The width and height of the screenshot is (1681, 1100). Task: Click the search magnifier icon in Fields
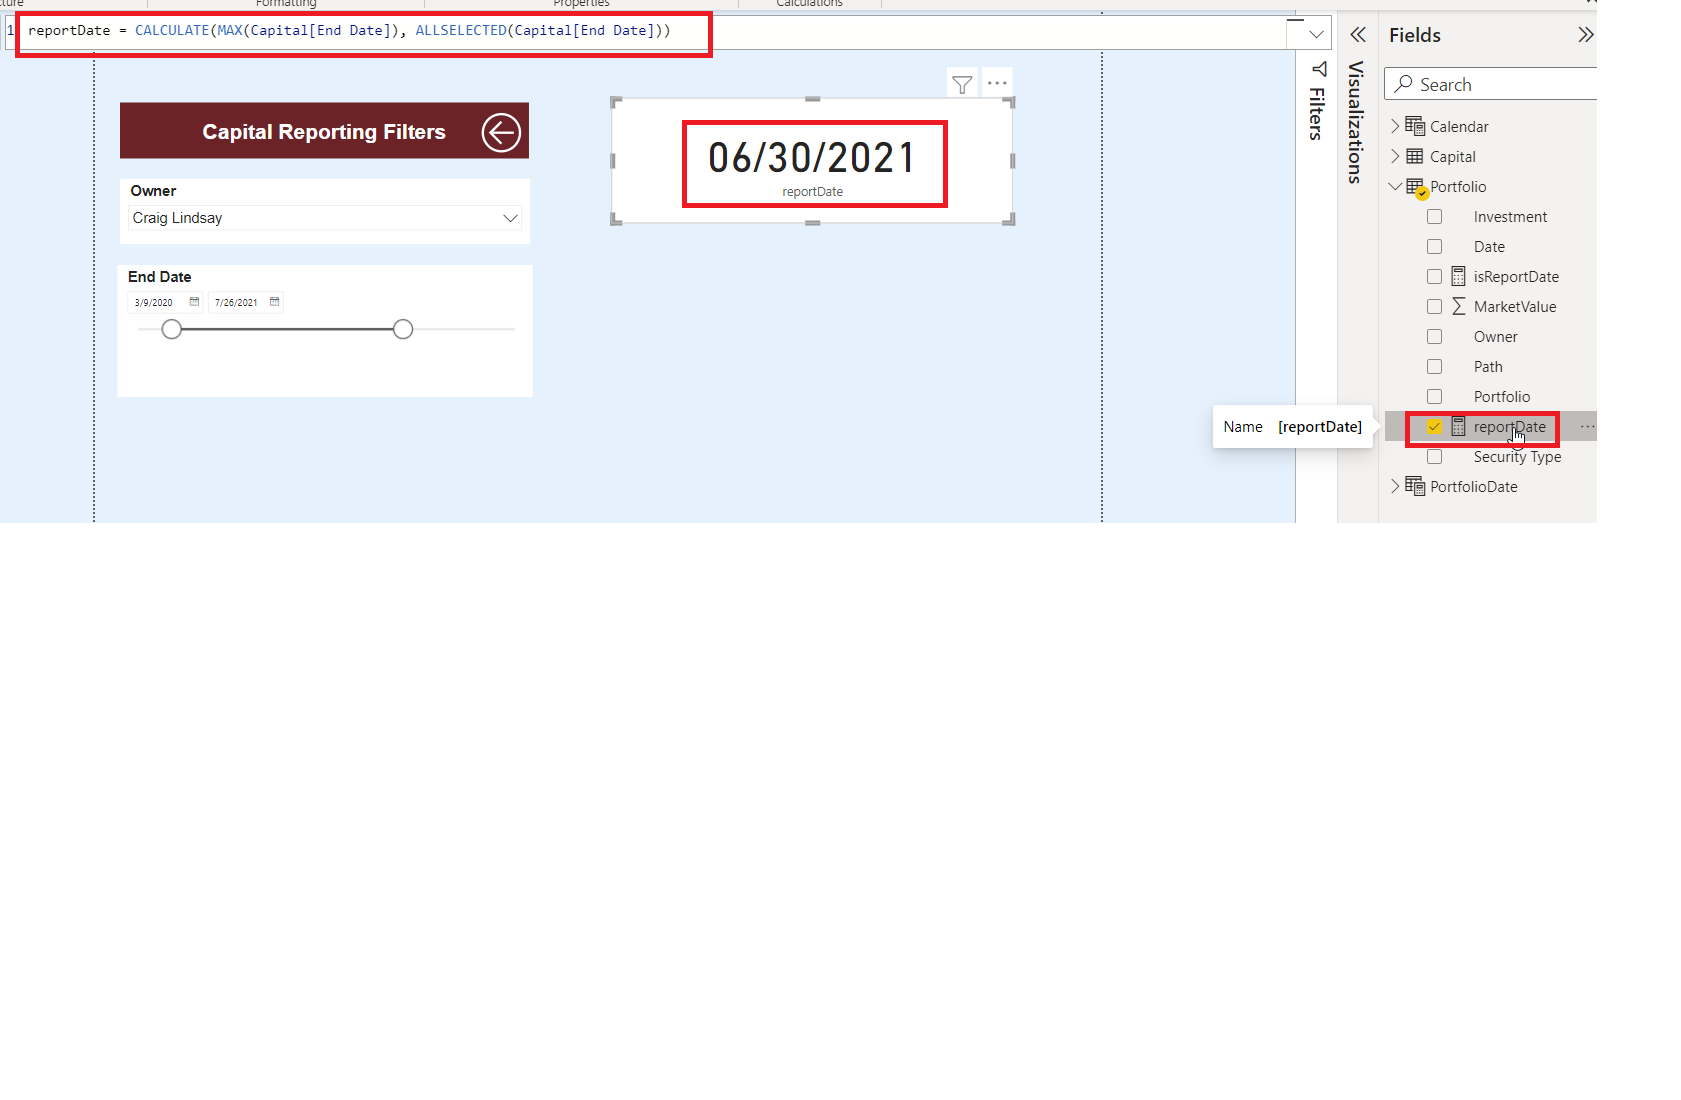click(1404, 84)
